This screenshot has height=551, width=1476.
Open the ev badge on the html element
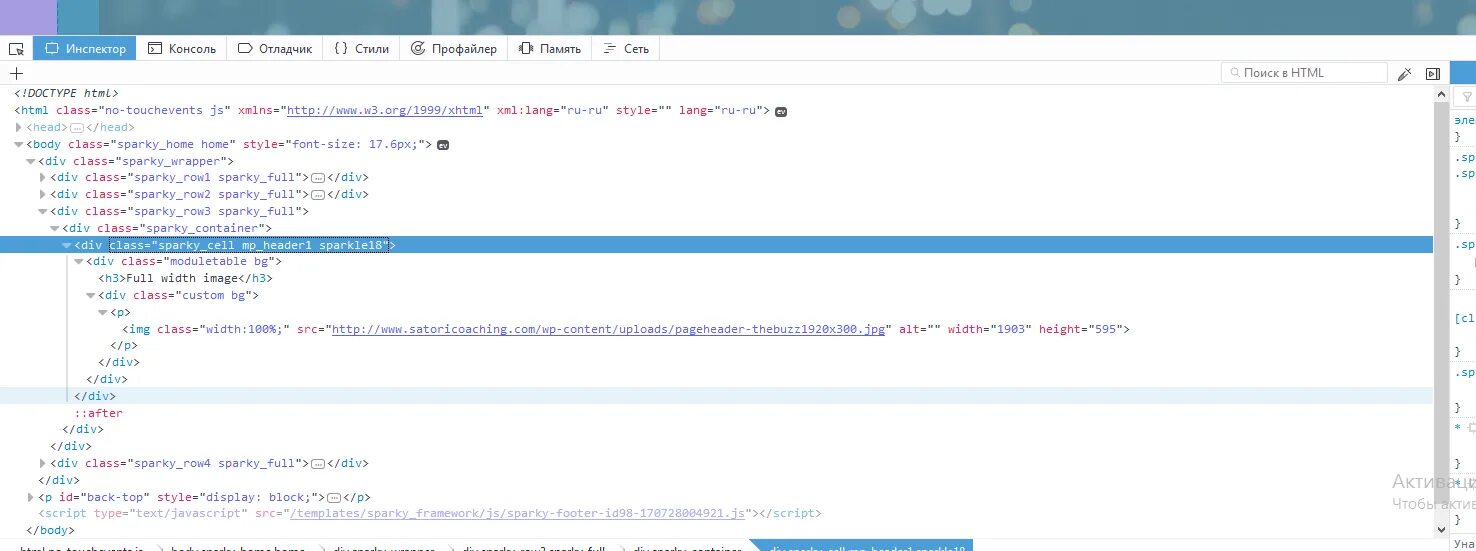[x=781, y=111]
